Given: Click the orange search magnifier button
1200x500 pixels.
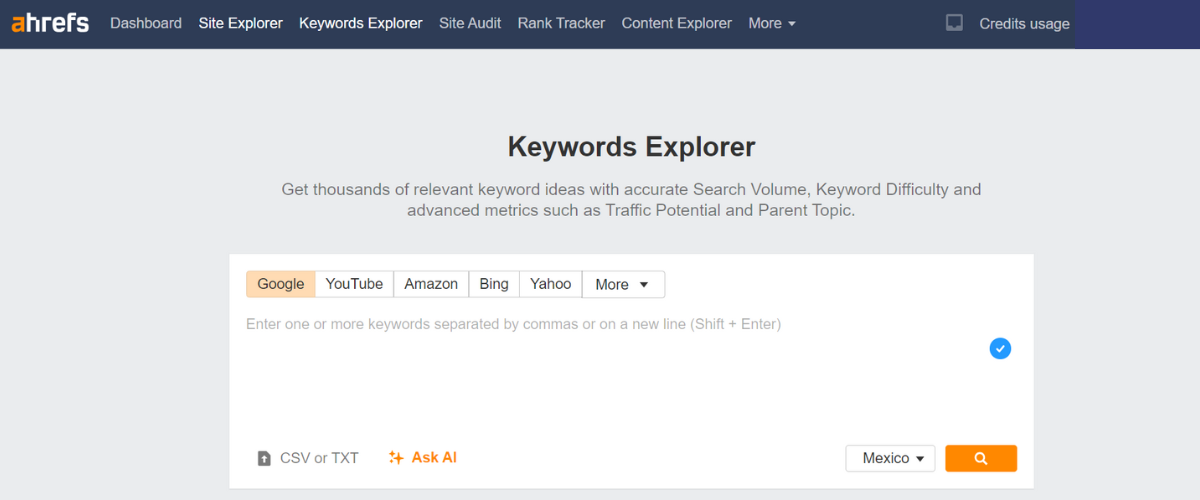Looking at the screenshot, I should pos(981,458).
